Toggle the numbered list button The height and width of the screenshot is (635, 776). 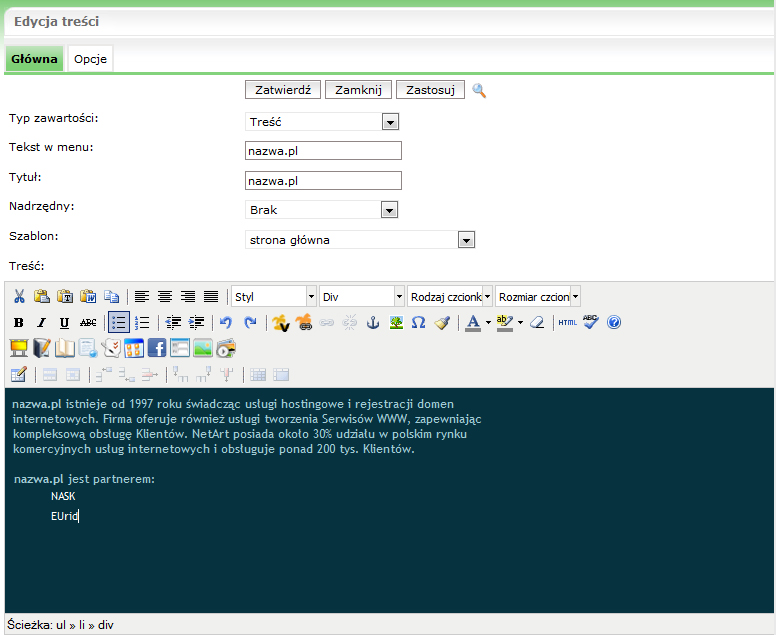tap(142, 323)
